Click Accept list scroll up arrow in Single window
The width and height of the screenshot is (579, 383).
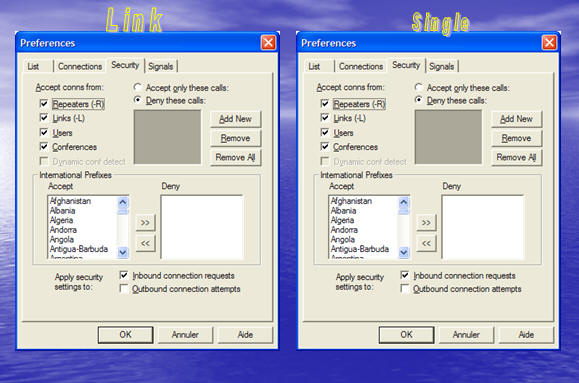pyautogui.click(x=404, y=202)
